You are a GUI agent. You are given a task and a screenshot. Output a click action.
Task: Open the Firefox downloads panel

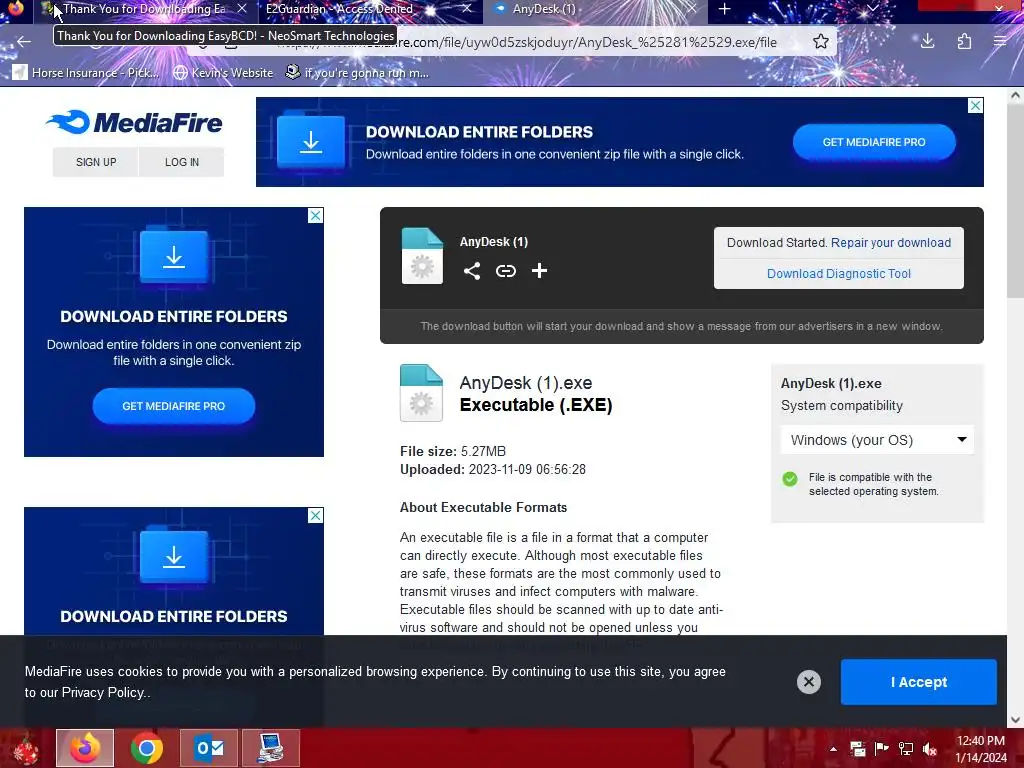coord(927,42)
